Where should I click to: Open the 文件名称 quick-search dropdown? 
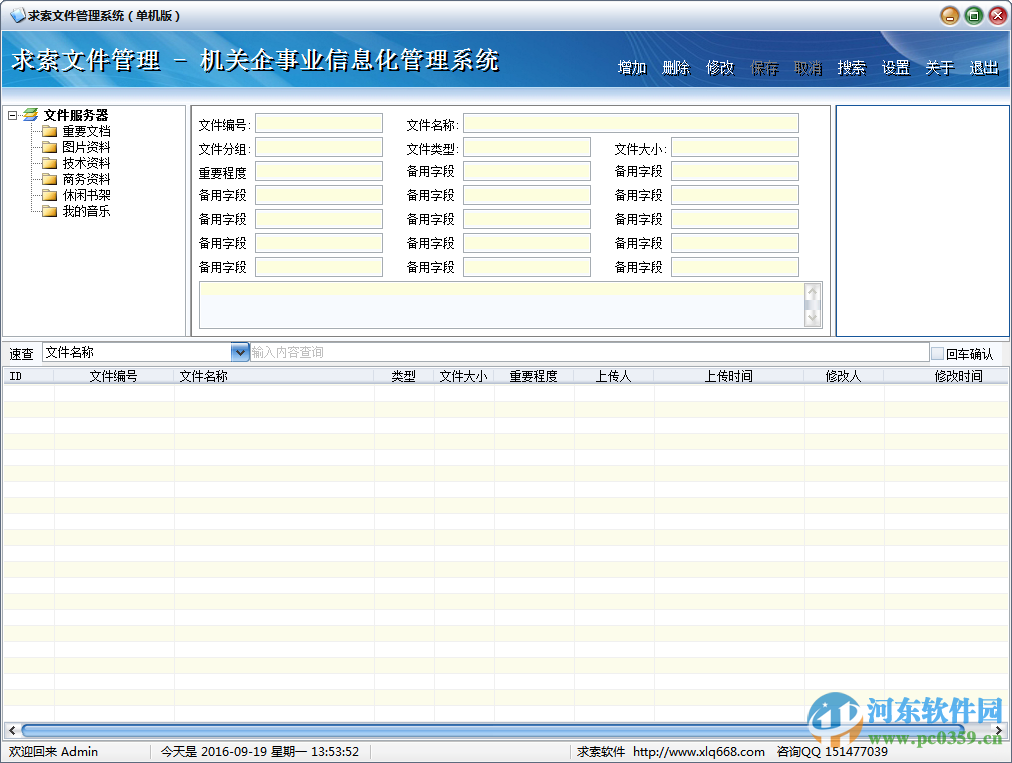239,352
